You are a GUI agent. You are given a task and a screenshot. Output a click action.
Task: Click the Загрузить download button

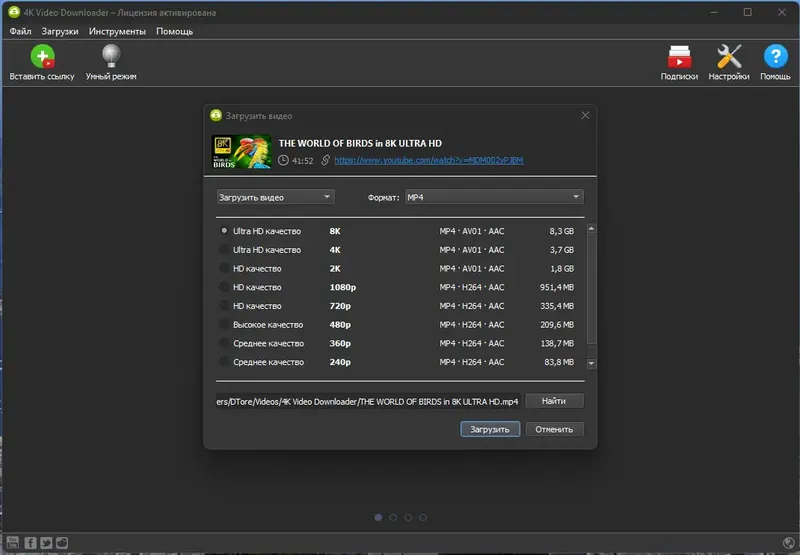click(x=490, y=429)
